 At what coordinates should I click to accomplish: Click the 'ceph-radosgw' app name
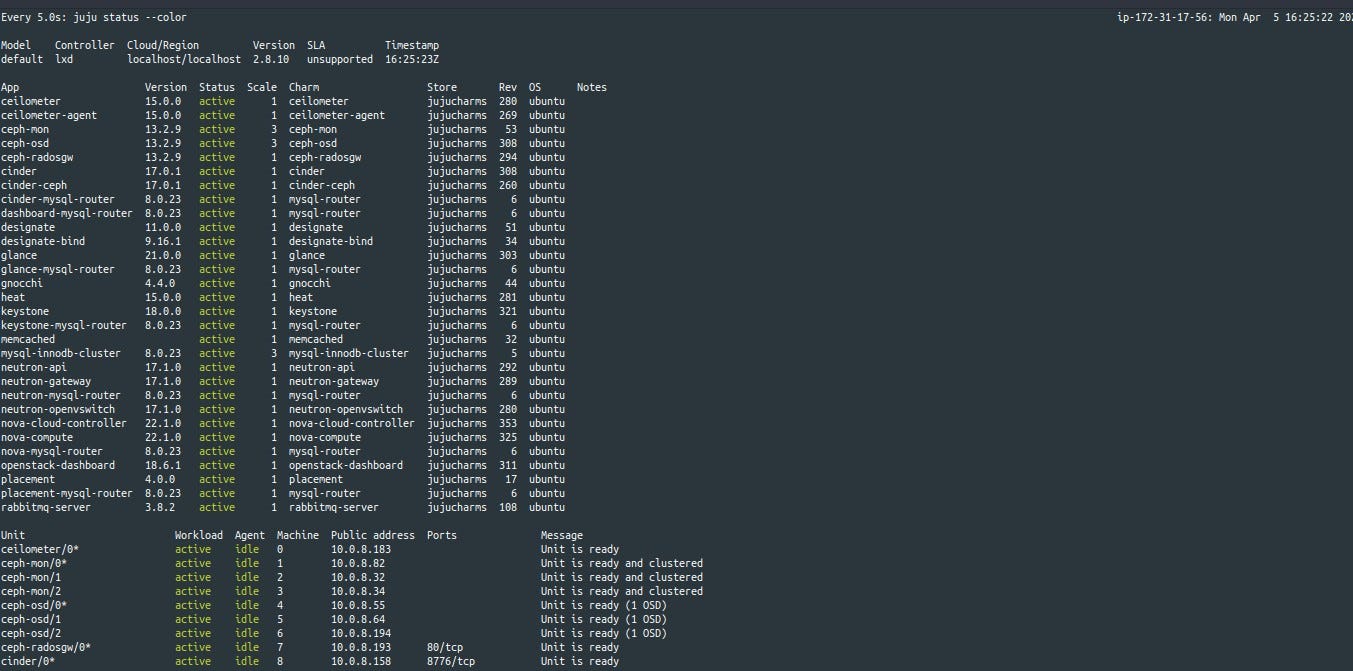[x=37, y=157]
